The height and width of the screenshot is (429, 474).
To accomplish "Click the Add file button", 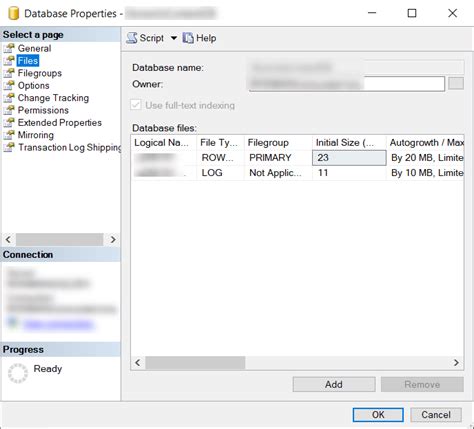I will point(334,384).
